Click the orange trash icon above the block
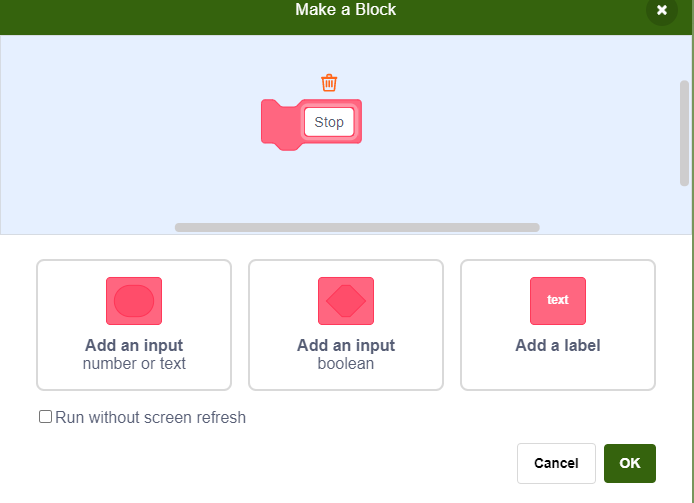The width and height of the screenshot is (694, 503). coord(329,83)
